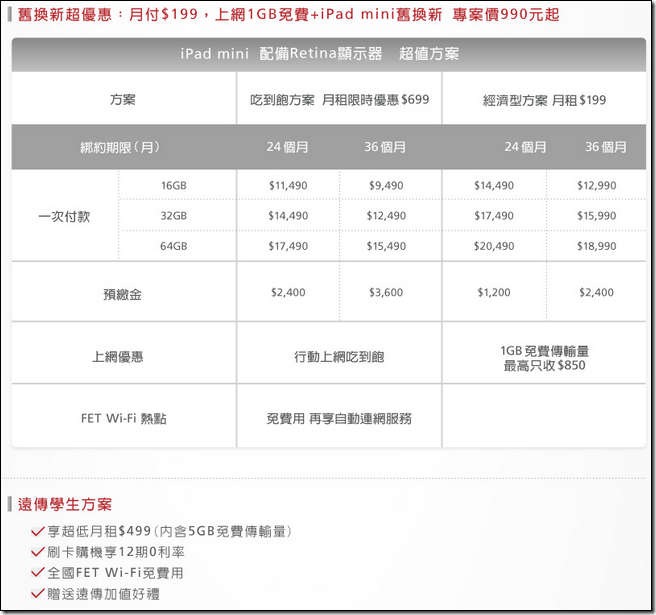Click the checkmark beside 贈送遠傳加值好禮

point(38,593)
